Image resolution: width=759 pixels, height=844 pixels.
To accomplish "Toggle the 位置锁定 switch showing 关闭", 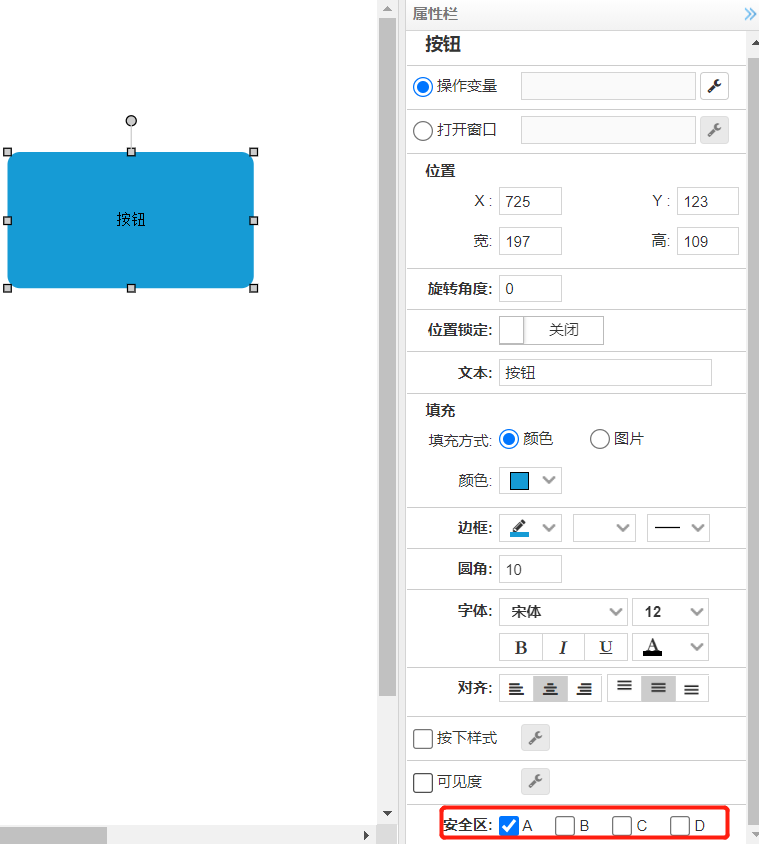I will pyautogui.click(x=551, y=330).
